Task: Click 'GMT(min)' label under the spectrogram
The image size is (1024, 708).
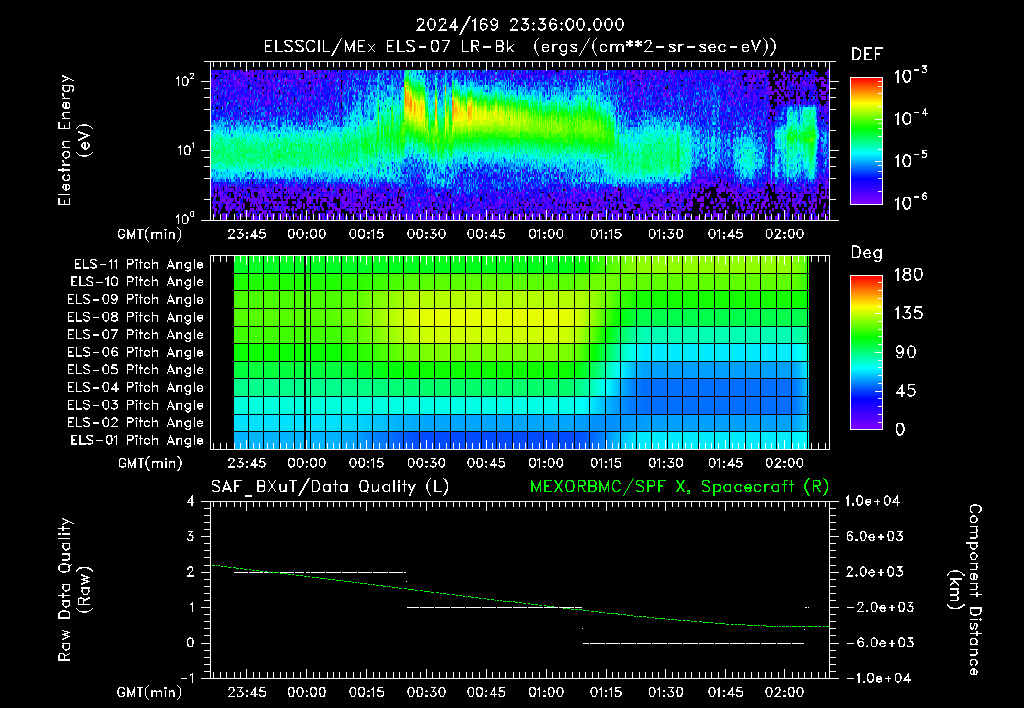Action: coord(150,234)
